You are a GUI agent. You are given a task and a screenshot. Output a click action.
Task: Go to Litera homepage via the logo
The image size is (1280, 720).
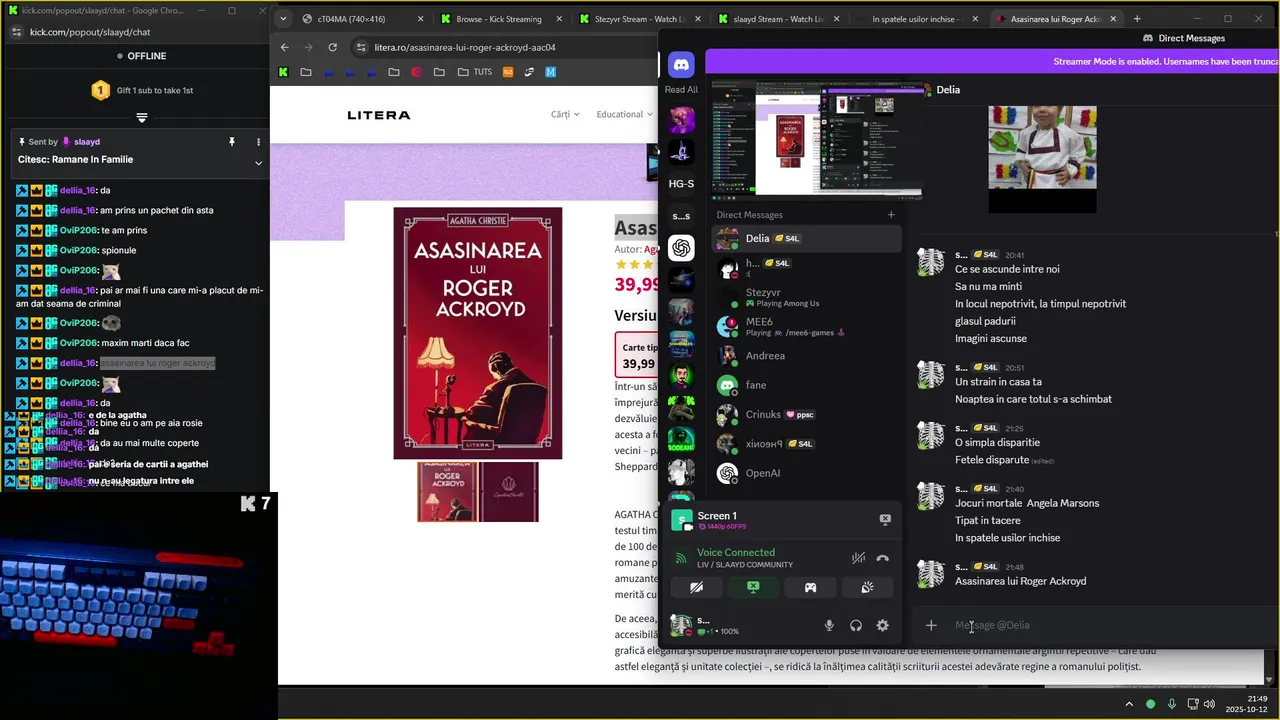(379, 115)
